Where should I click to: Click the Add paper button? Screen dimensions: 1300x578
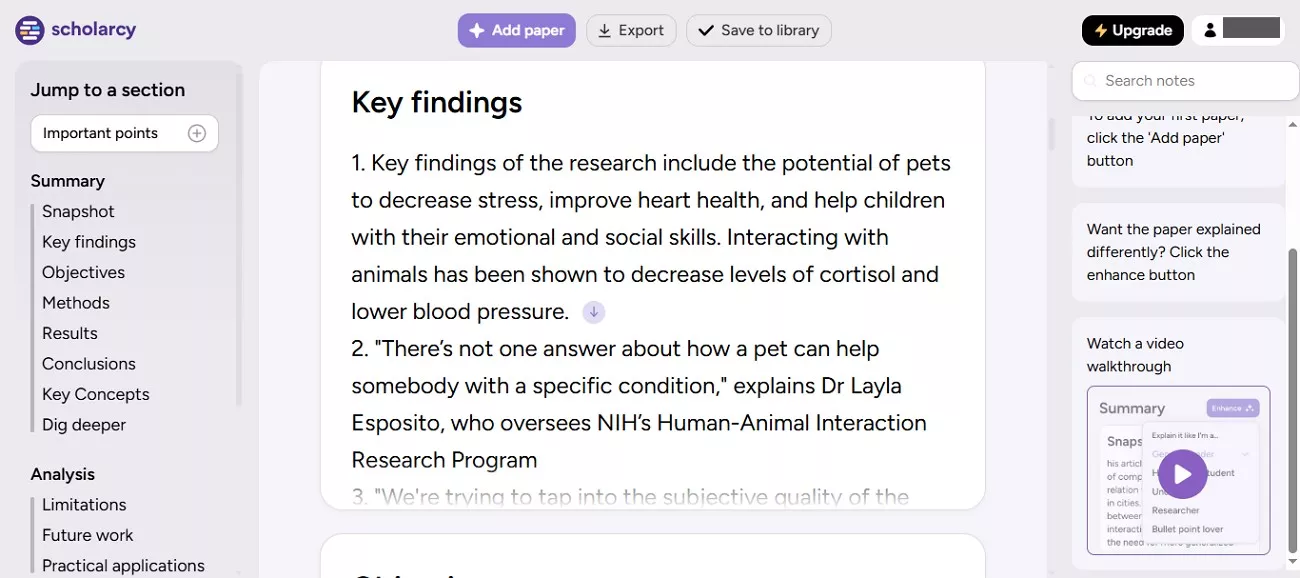tap(517, 30)
